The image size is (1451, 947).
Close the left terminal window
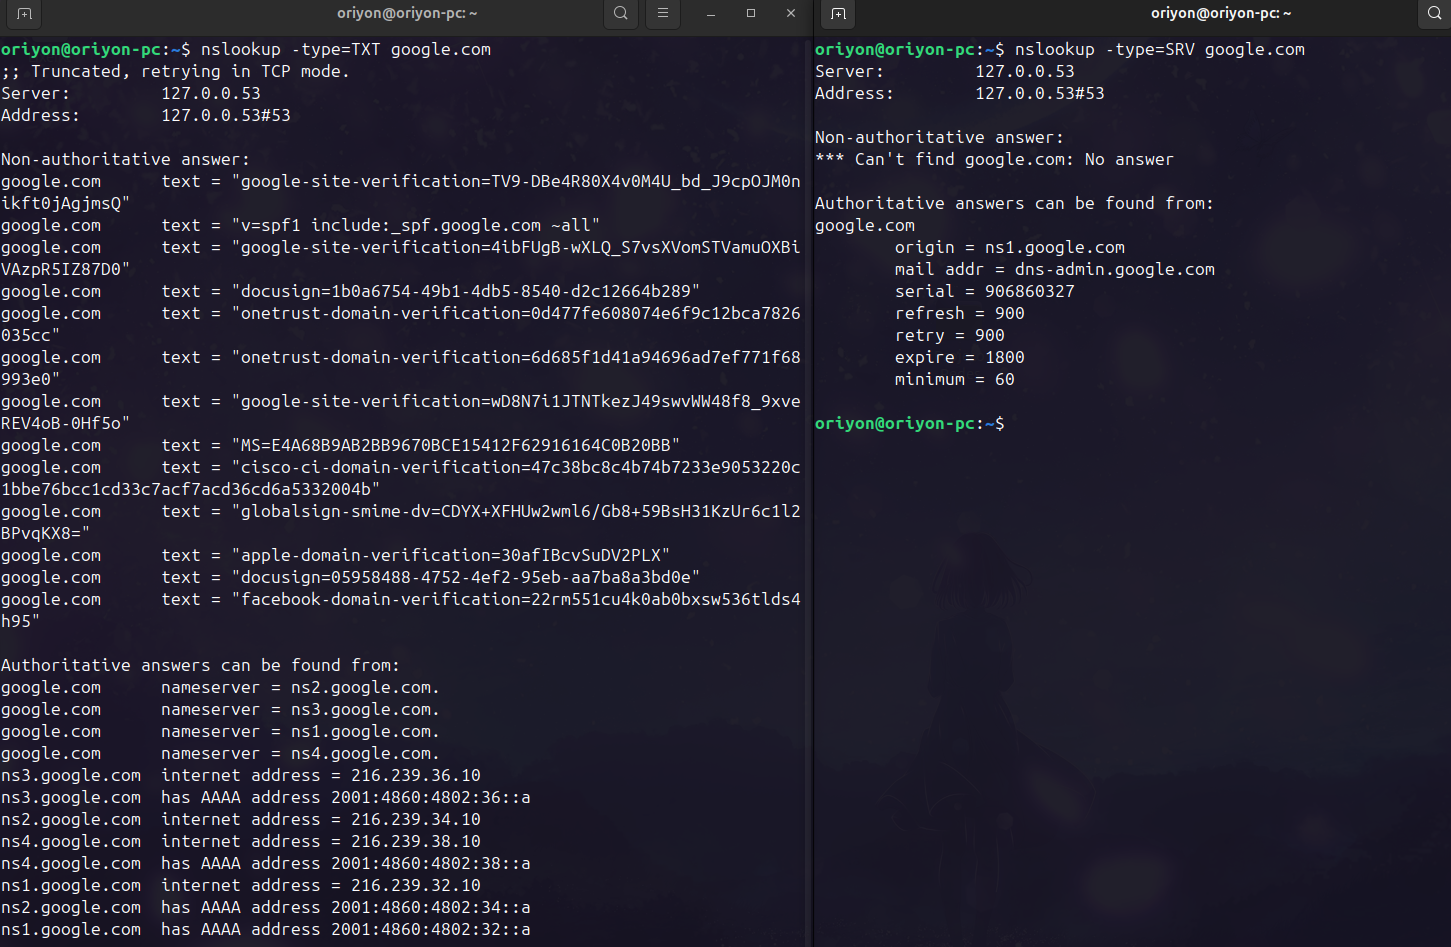(x=791, y=14)
